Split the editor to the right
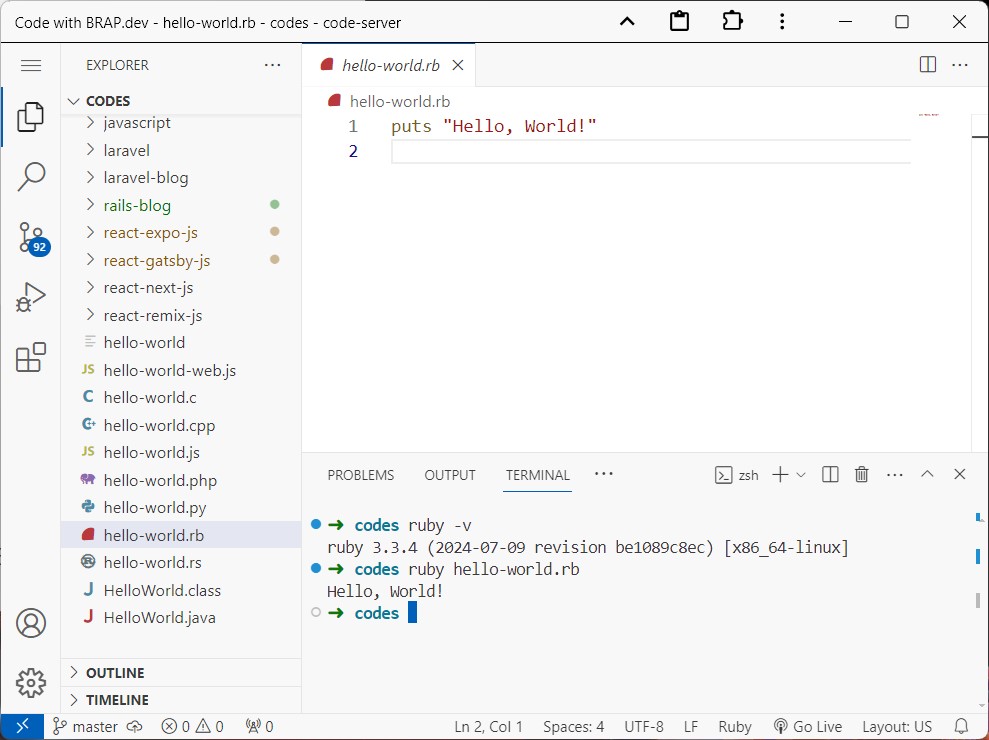This screenshot has height=740, width=989. (x=927, y=65)
